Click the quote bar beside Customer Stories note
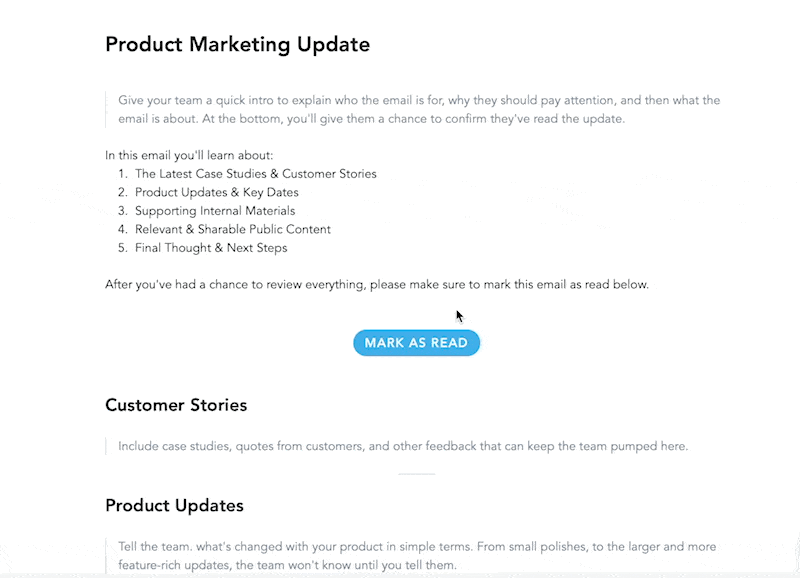Screen dimensions: 800x578 pos(106,446)
